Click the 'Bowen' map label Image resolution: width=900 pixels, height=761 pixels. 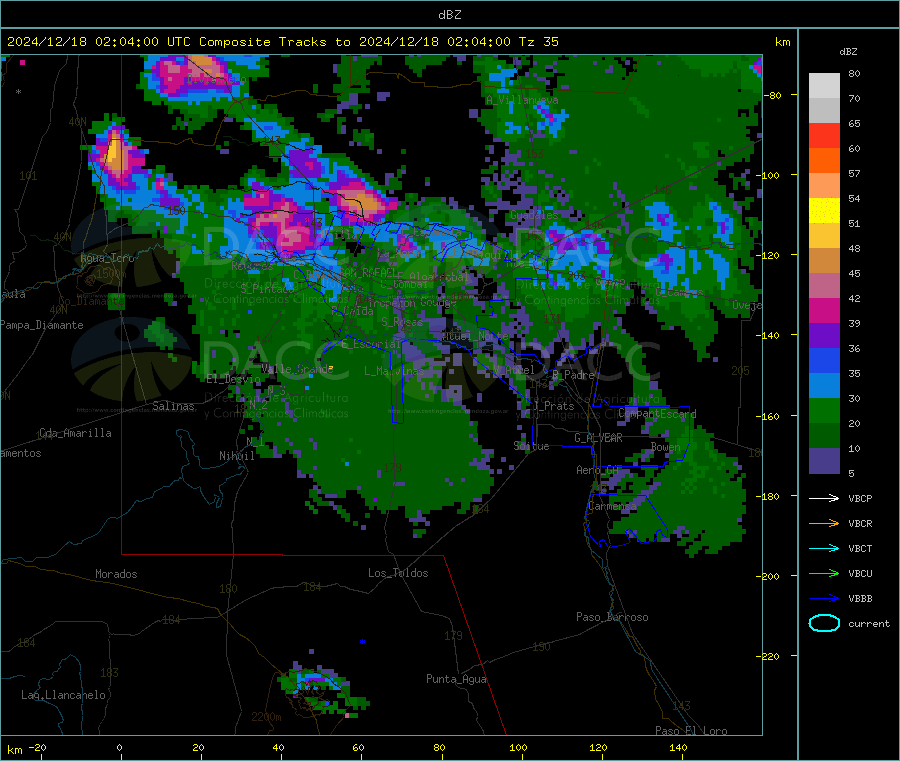click(665, 446)
